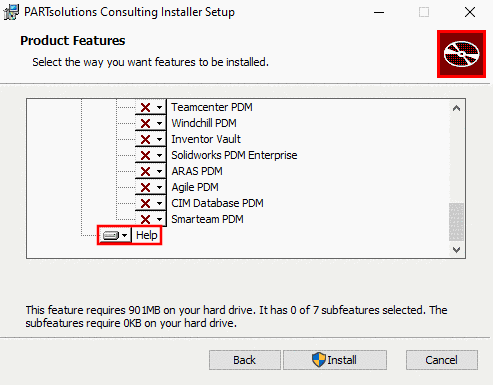Select Smarteam PDM tree item
The height and width of the screenshot is (385, 493).
(207, 219)
